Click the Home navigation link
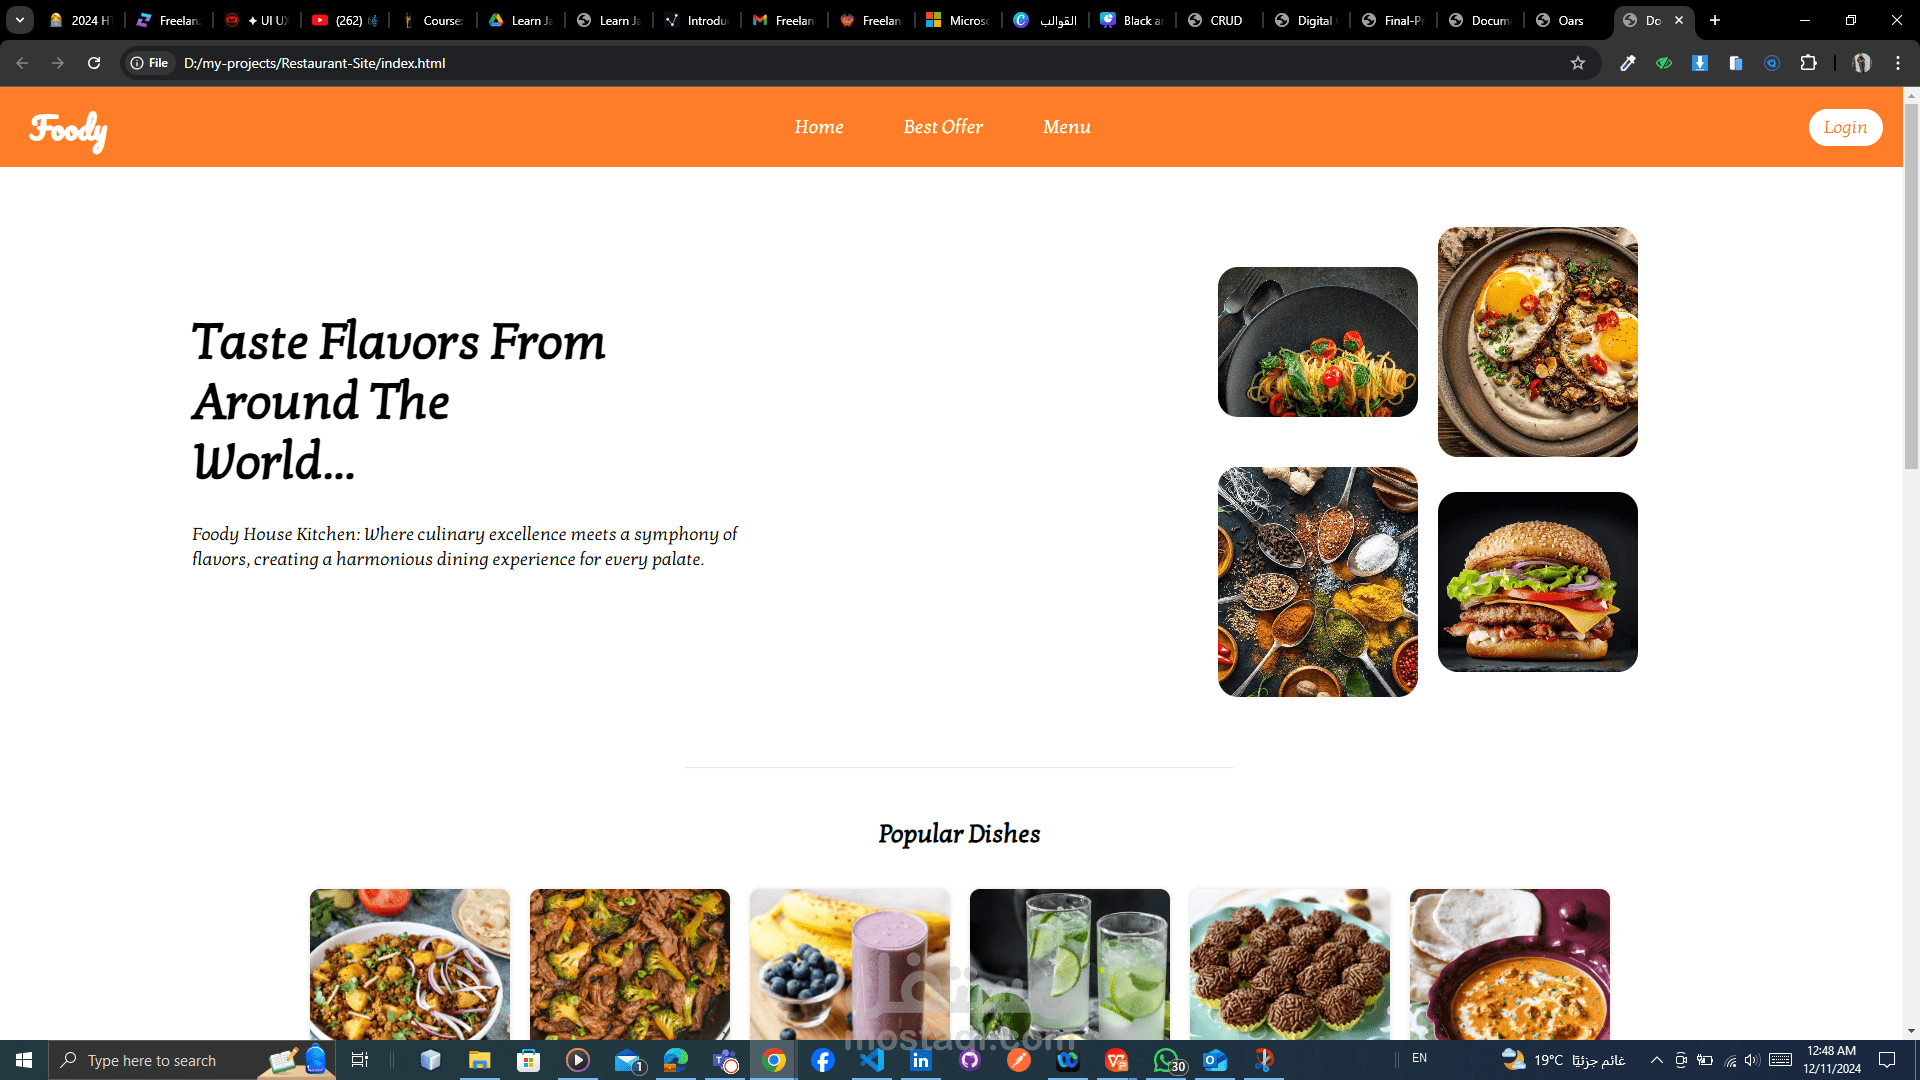The image size is (1920, 1080). pyautogui.click(x=818, y=127)
